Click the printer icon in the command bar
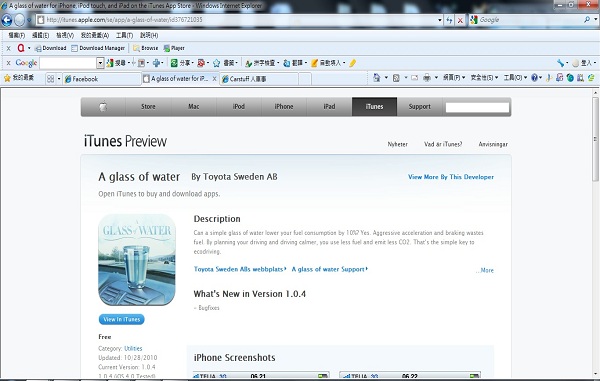This screenshot has height=381, width=600. (x=427, y=78)
